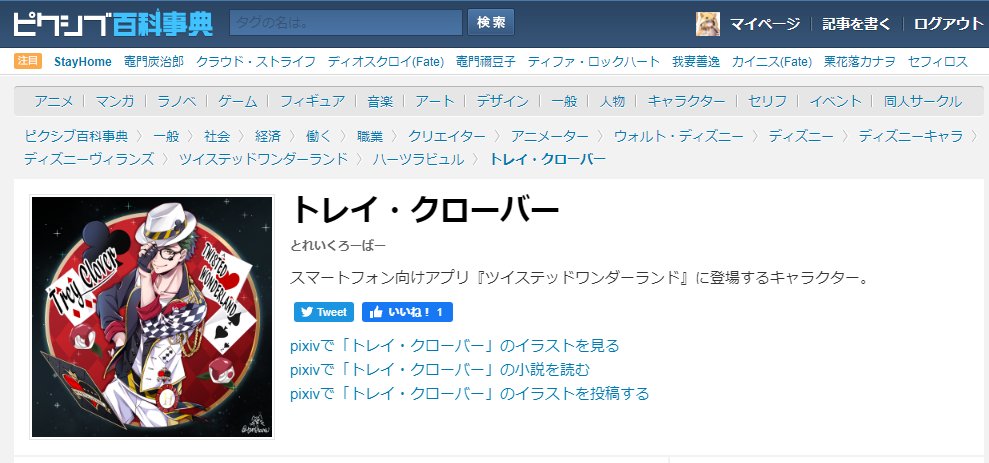Click the 注目 badge icon
This screenshot has width=989, height=463.
[x=28, y=61]
